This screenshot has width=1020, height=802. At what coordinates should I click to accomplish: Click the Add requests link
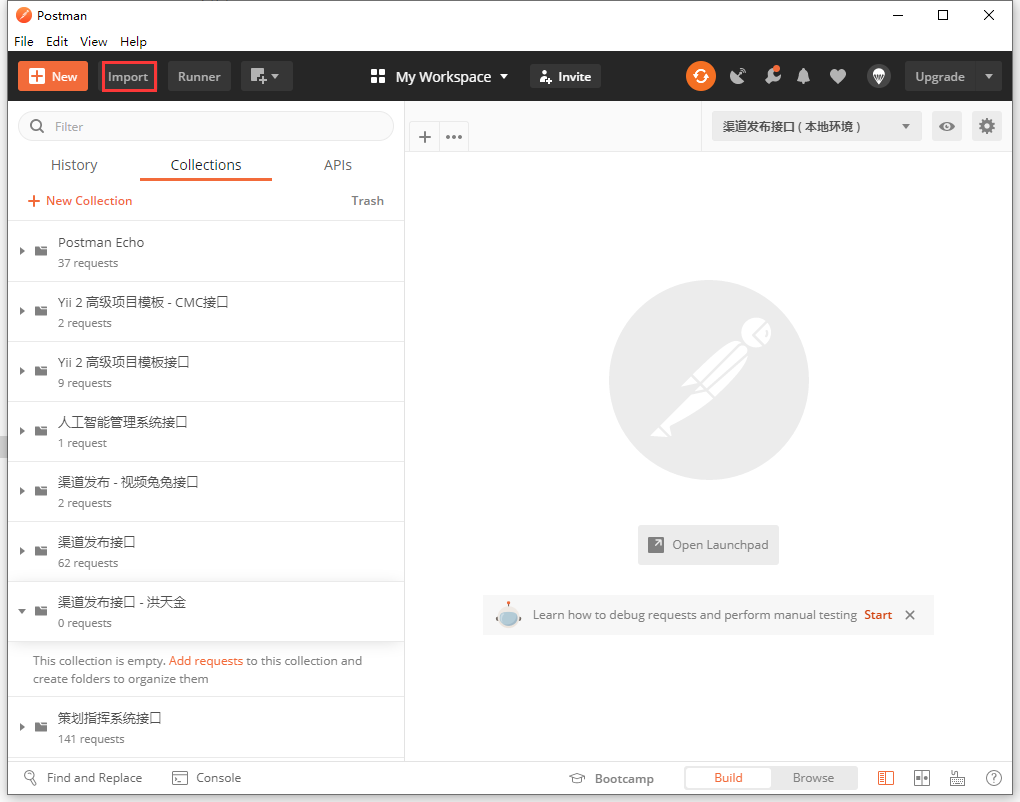(206, 661)
